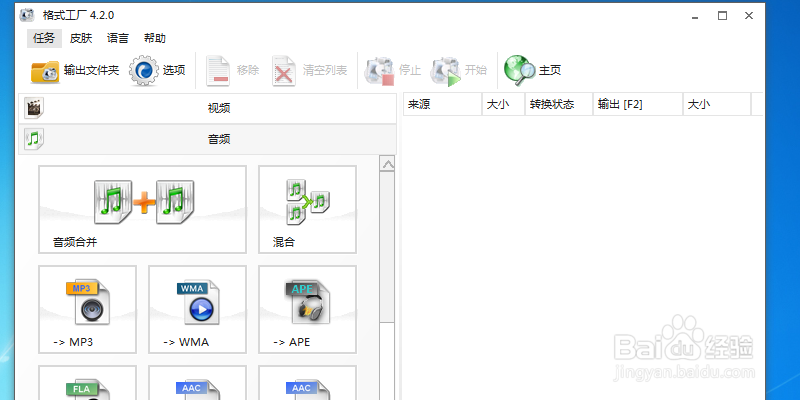
Task: Collapse the 音频 audio category
Action: [207, 139]
